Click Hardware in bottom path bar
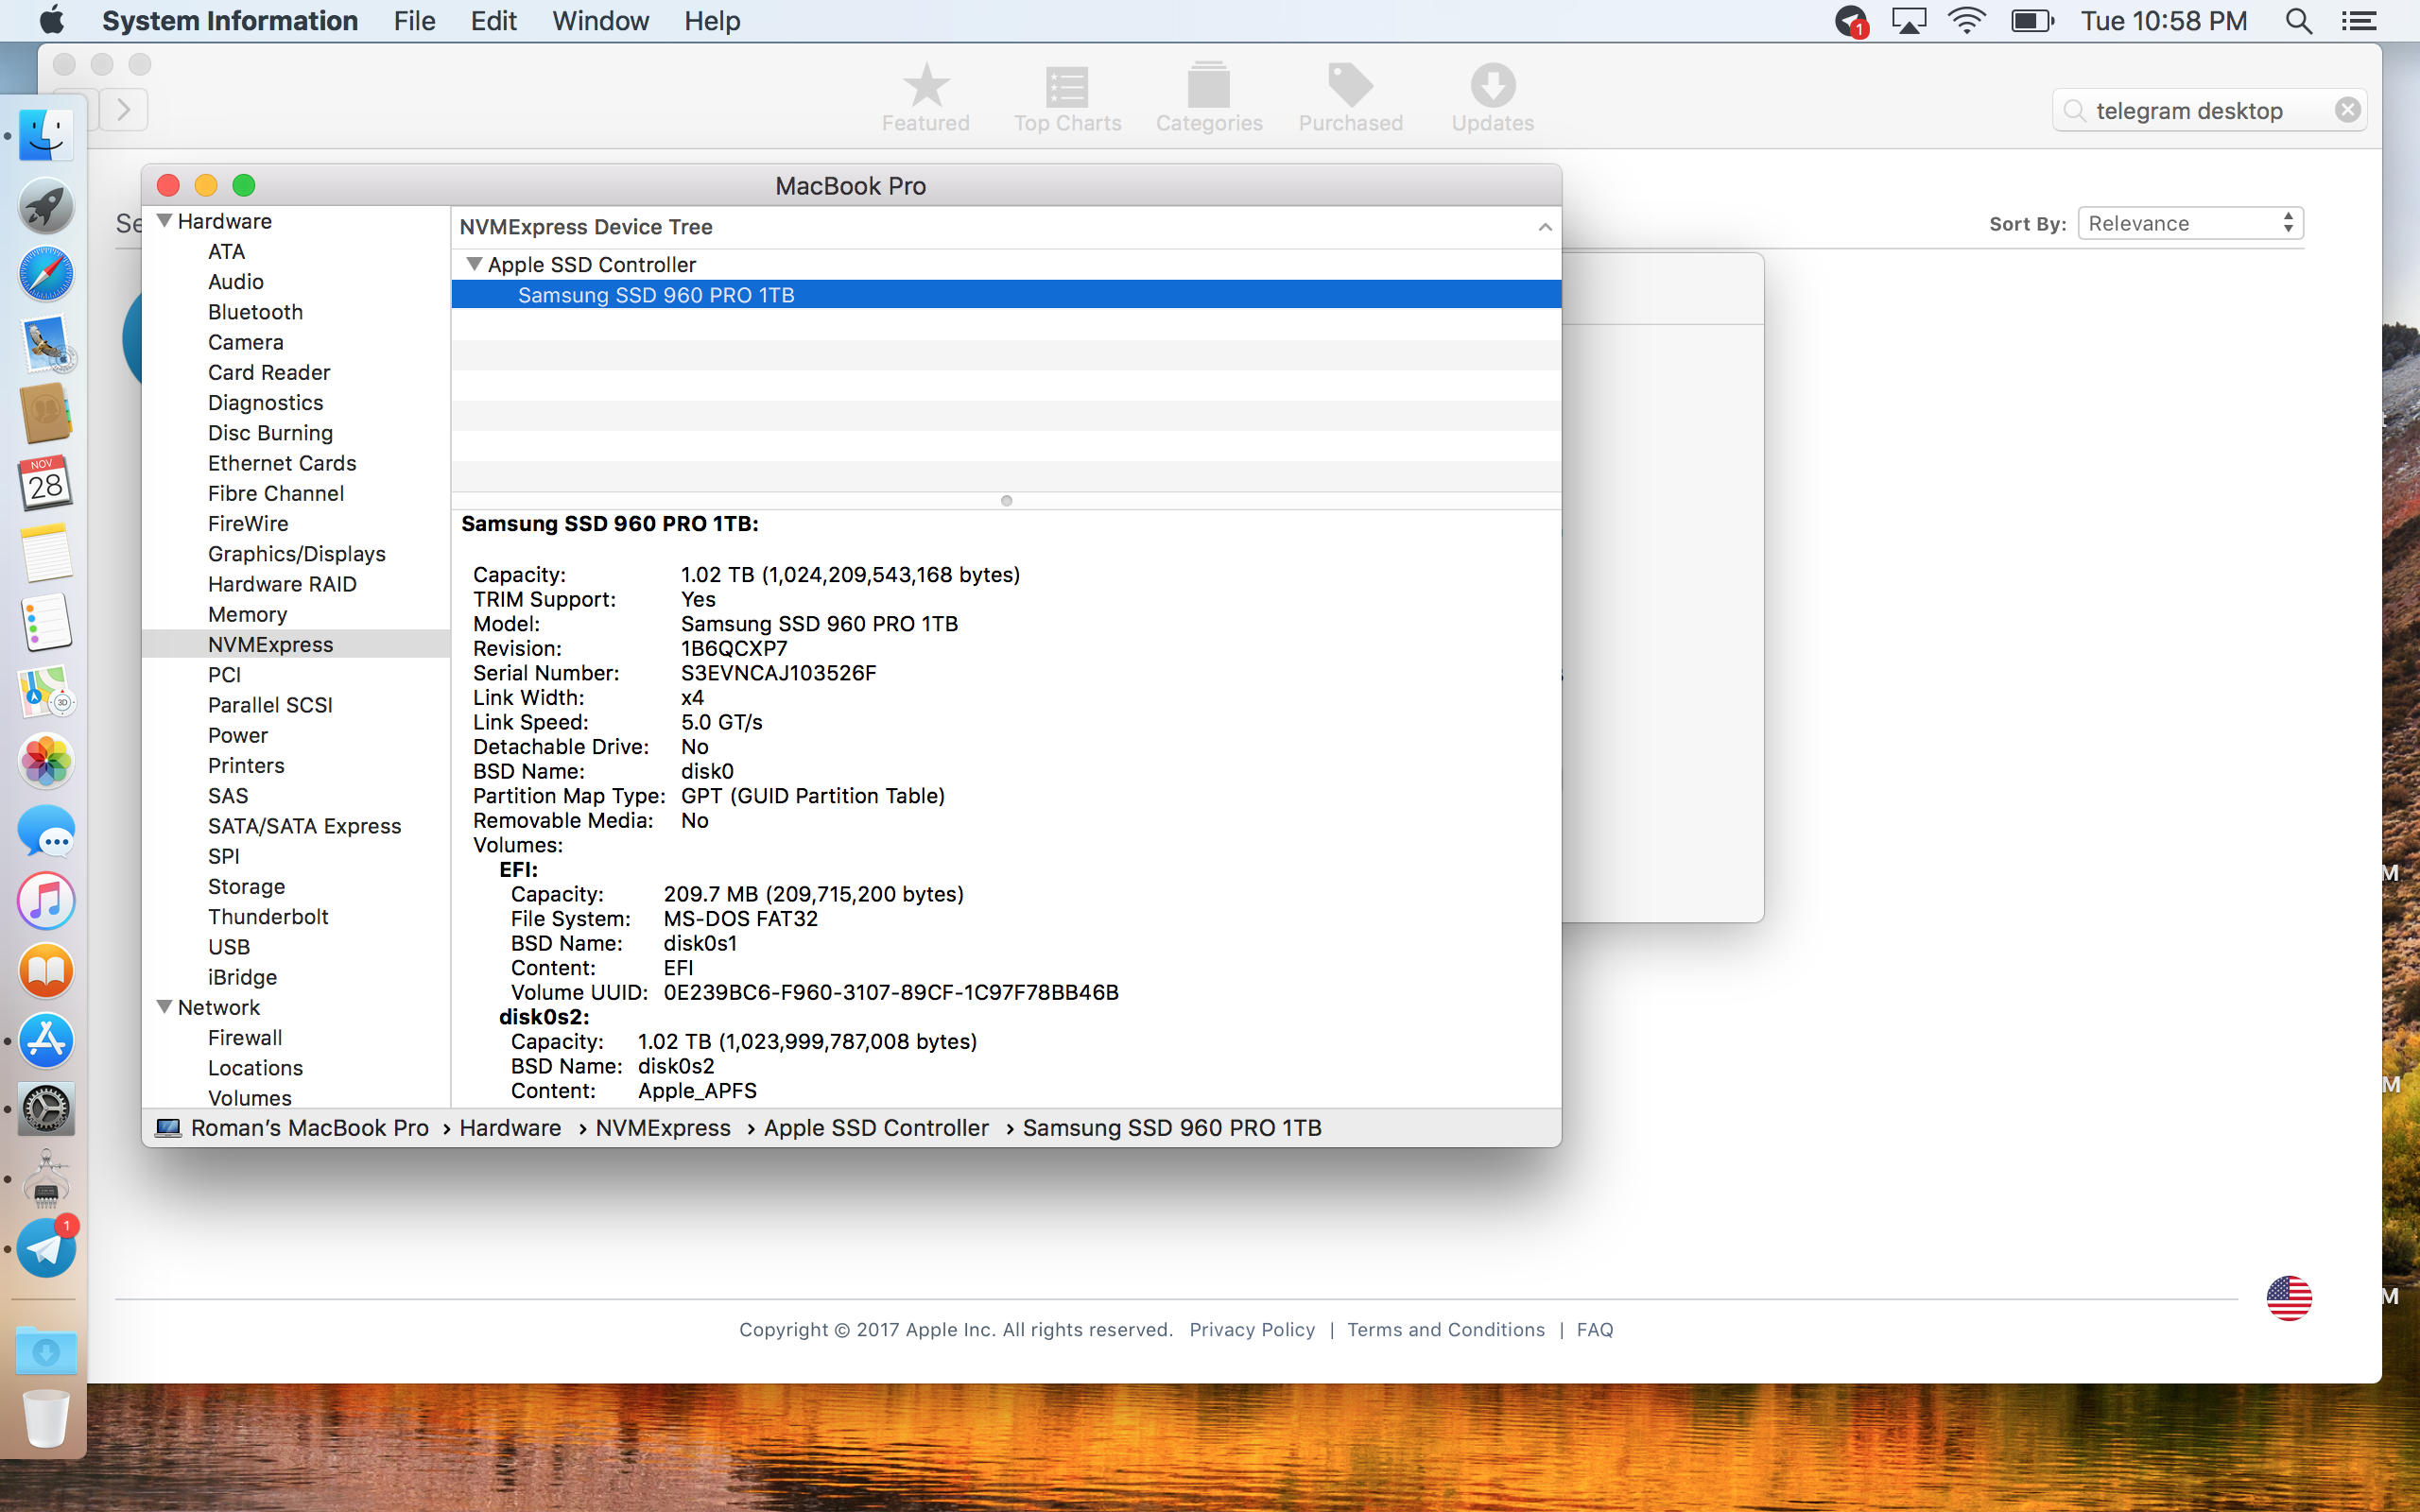This screenshot has height=1512, width=2420. (510, 1127)
